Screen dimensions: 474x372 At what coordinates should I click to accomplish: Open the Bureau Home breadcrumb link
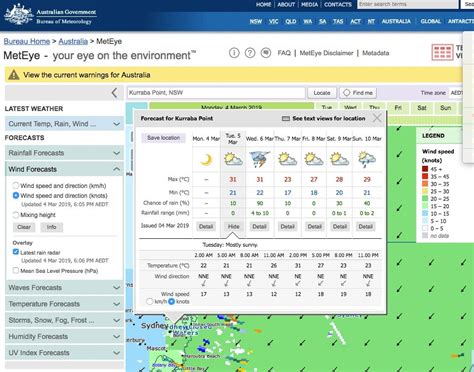[x=27, y=41]
